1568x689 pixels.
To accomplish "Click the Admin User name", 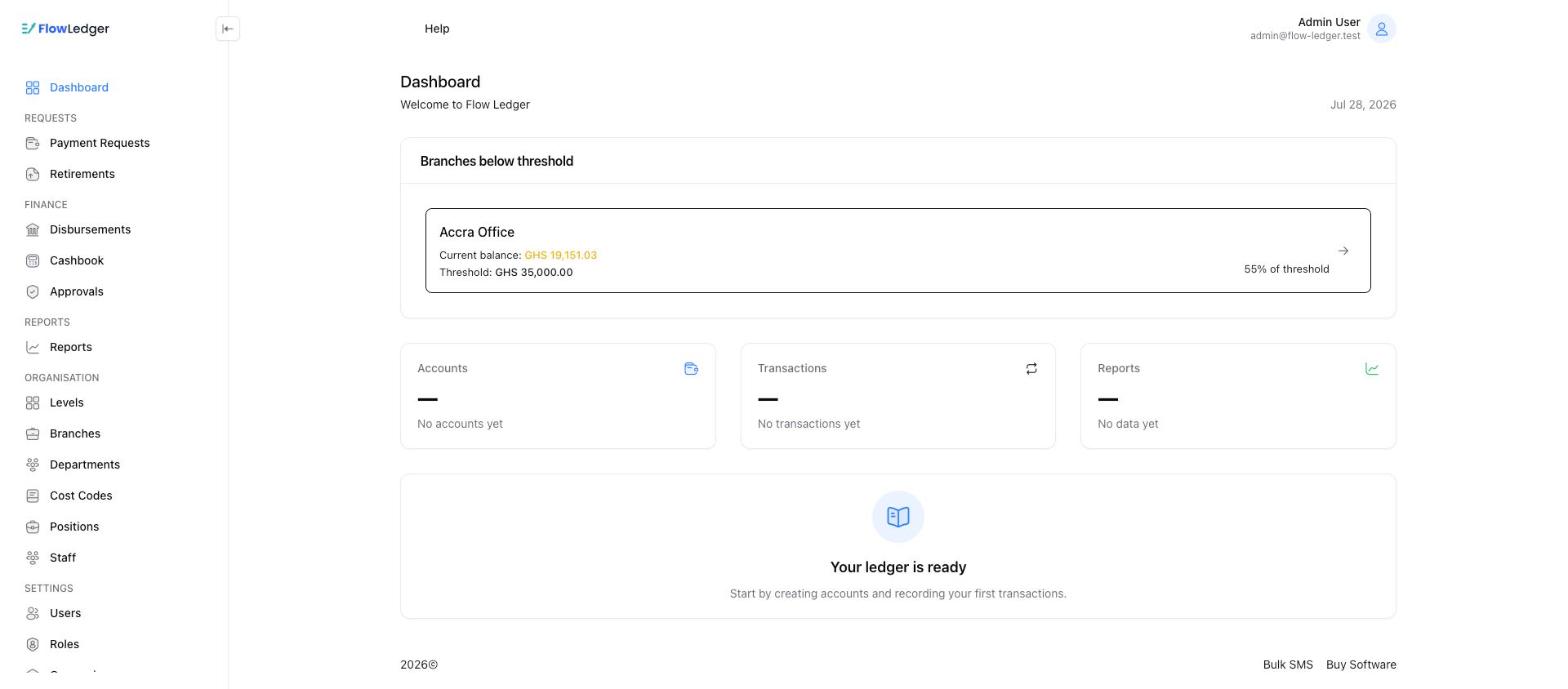I will point(1328,22).
